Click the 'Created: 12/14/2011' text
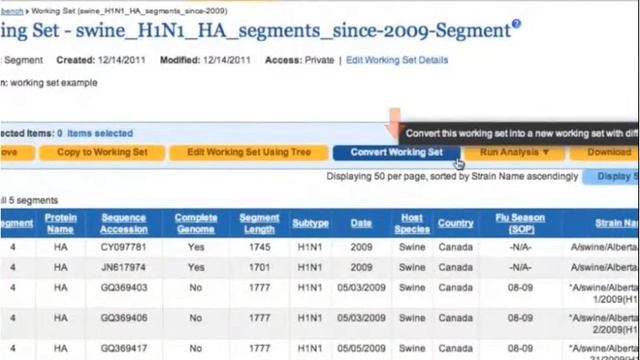This screenshot has height=360, width=640. (x=101, y=60)
